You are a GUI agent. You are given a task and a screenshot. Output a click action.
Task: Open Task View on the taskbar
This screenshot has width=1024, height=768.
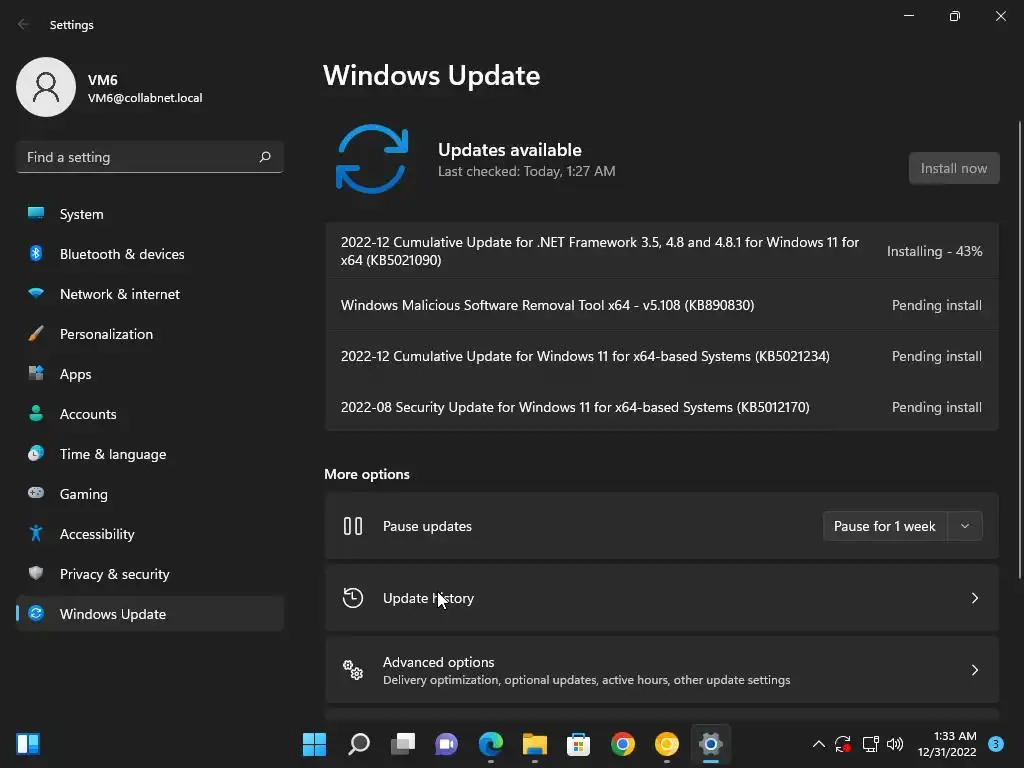point(403,744)
